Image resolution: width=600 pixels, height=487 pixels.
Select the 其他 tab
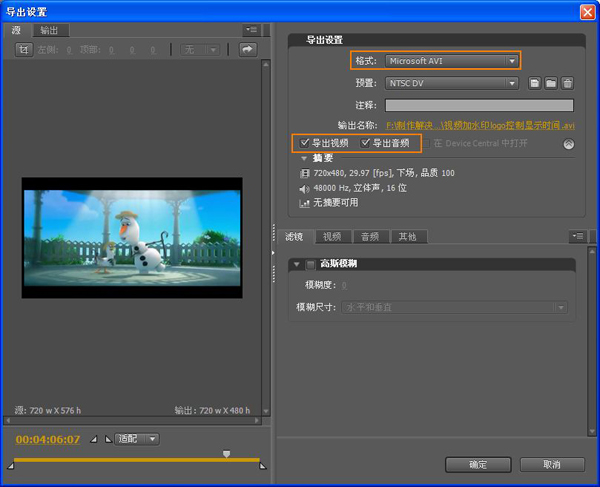click(x=408, y=237)
